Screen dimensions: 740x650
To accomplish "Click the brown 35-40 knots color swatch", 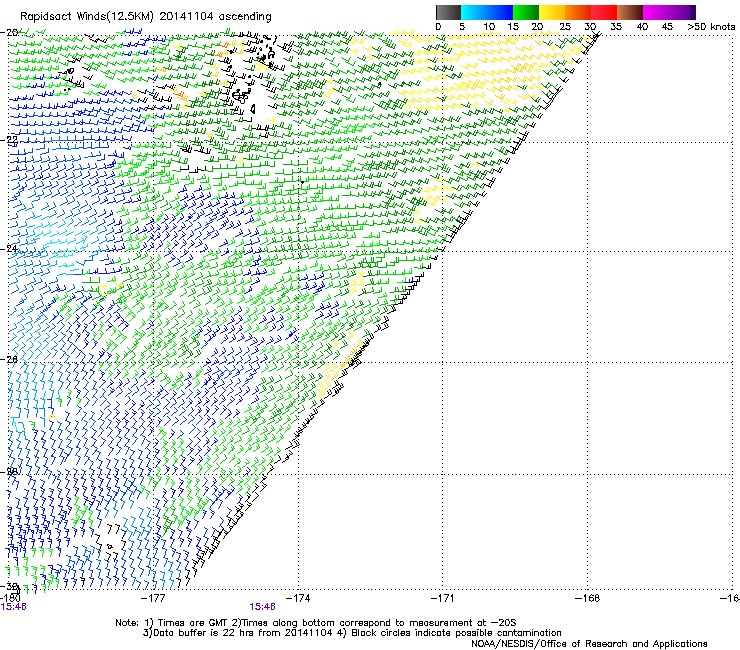I will click(630, 12).
